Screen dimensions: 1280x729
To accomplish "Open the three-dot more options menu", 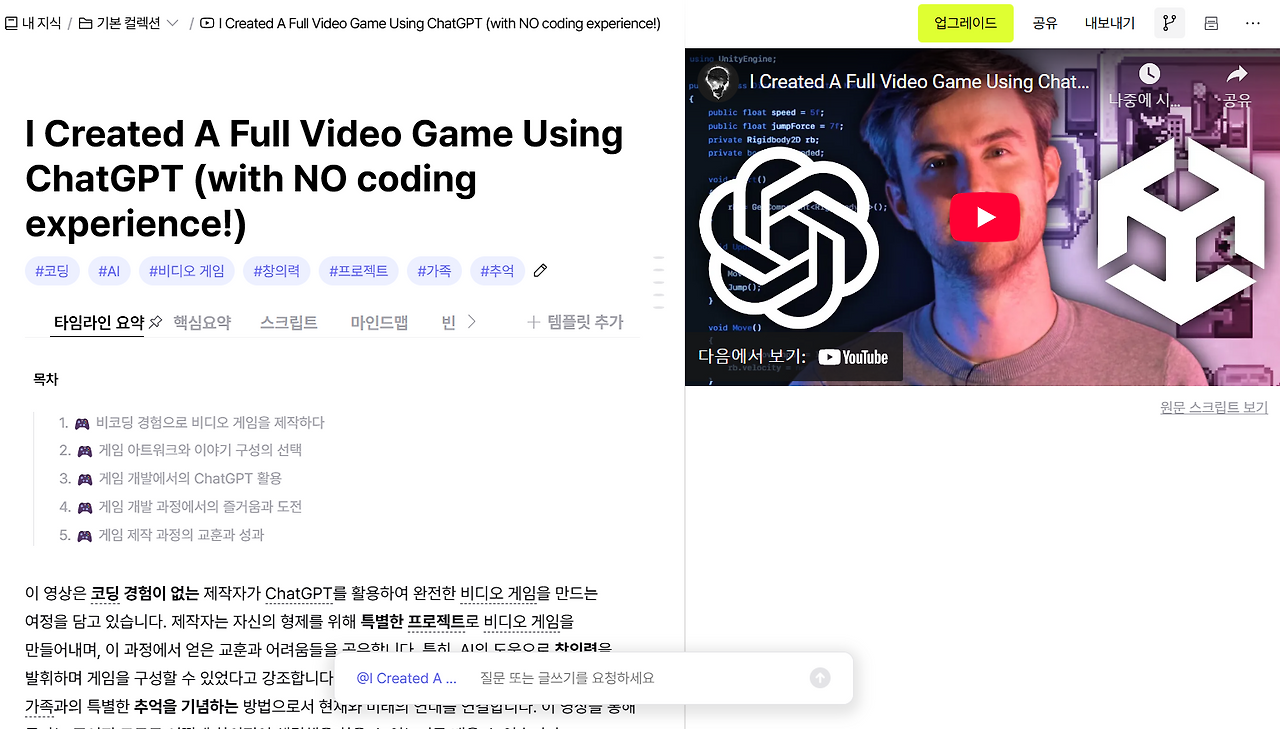I will [1253, 23].
